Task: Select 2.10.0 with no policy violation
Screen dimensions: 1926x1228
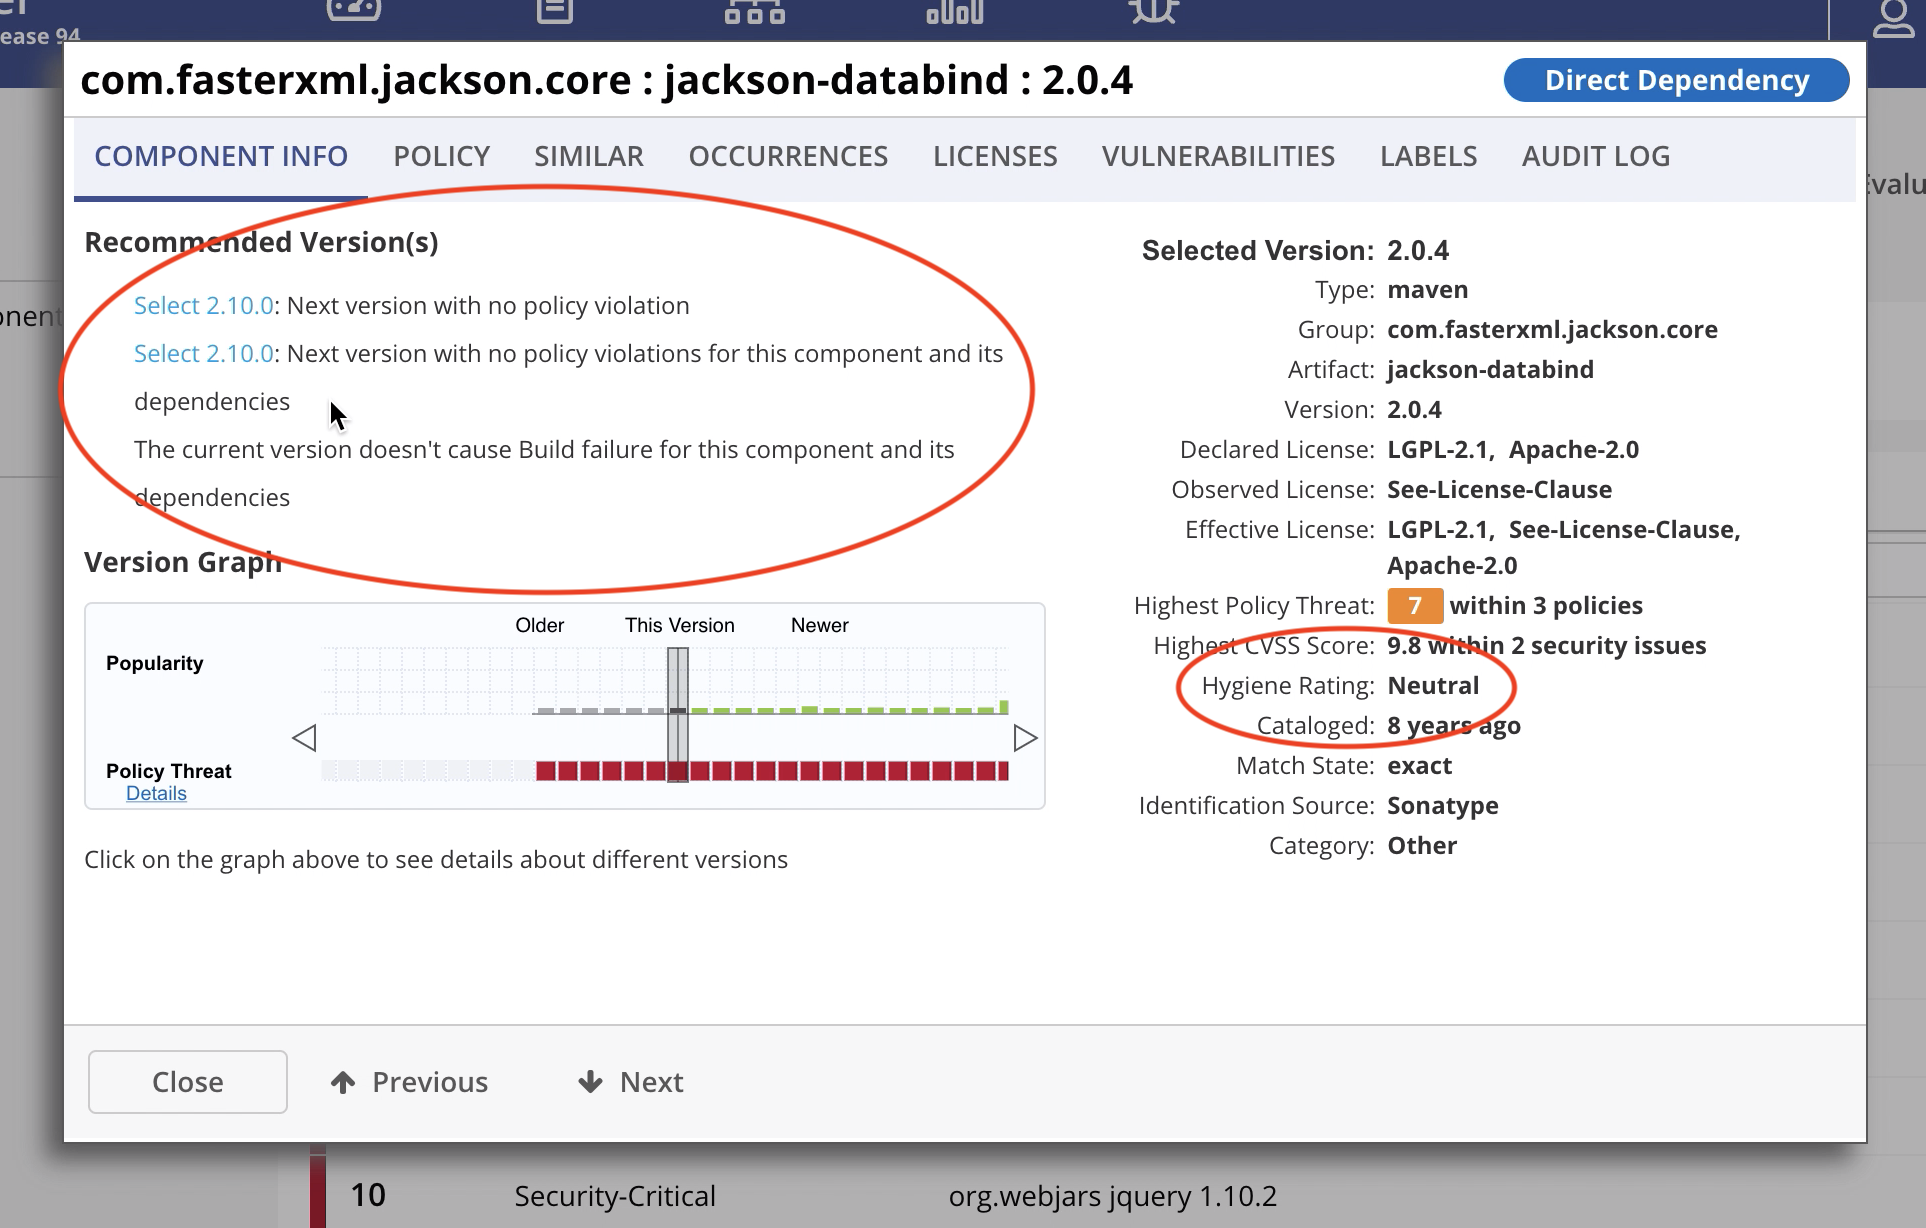Action: click(204, 306)
